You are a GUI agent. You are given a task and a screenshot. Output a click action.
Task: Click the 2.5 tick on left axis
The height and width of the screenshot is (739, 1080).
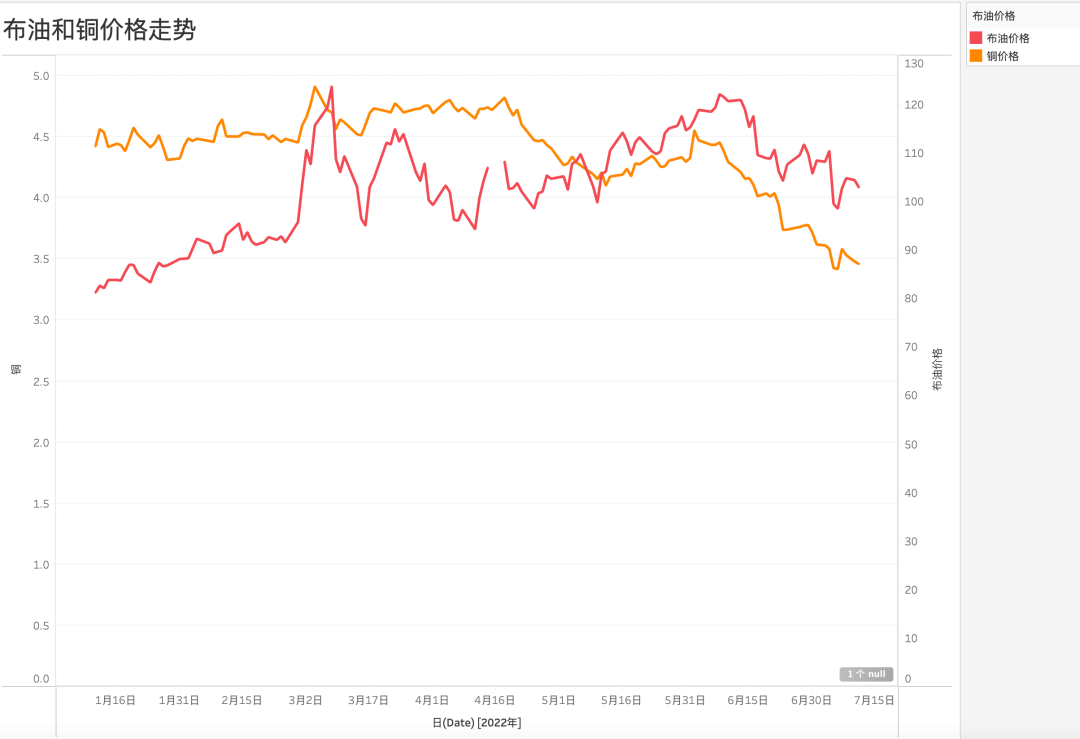(x=41, y=381)
